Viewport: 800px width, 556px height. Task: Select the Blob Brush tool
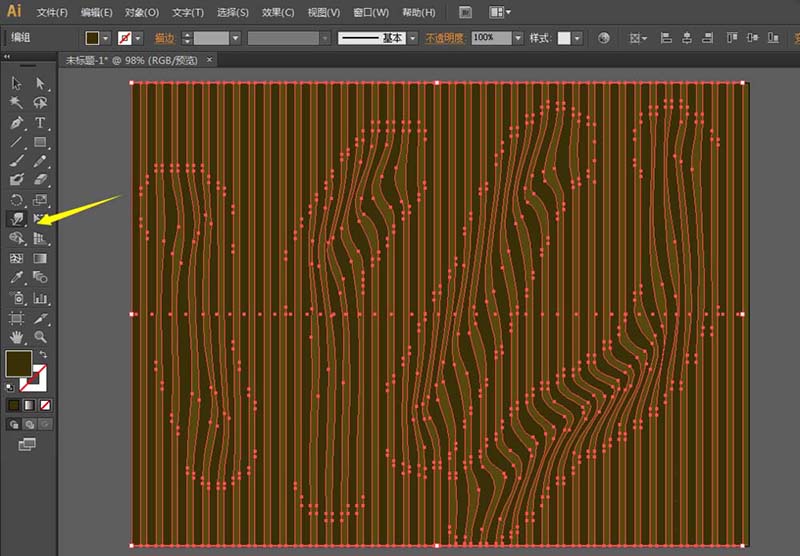(x=16, y=180)
